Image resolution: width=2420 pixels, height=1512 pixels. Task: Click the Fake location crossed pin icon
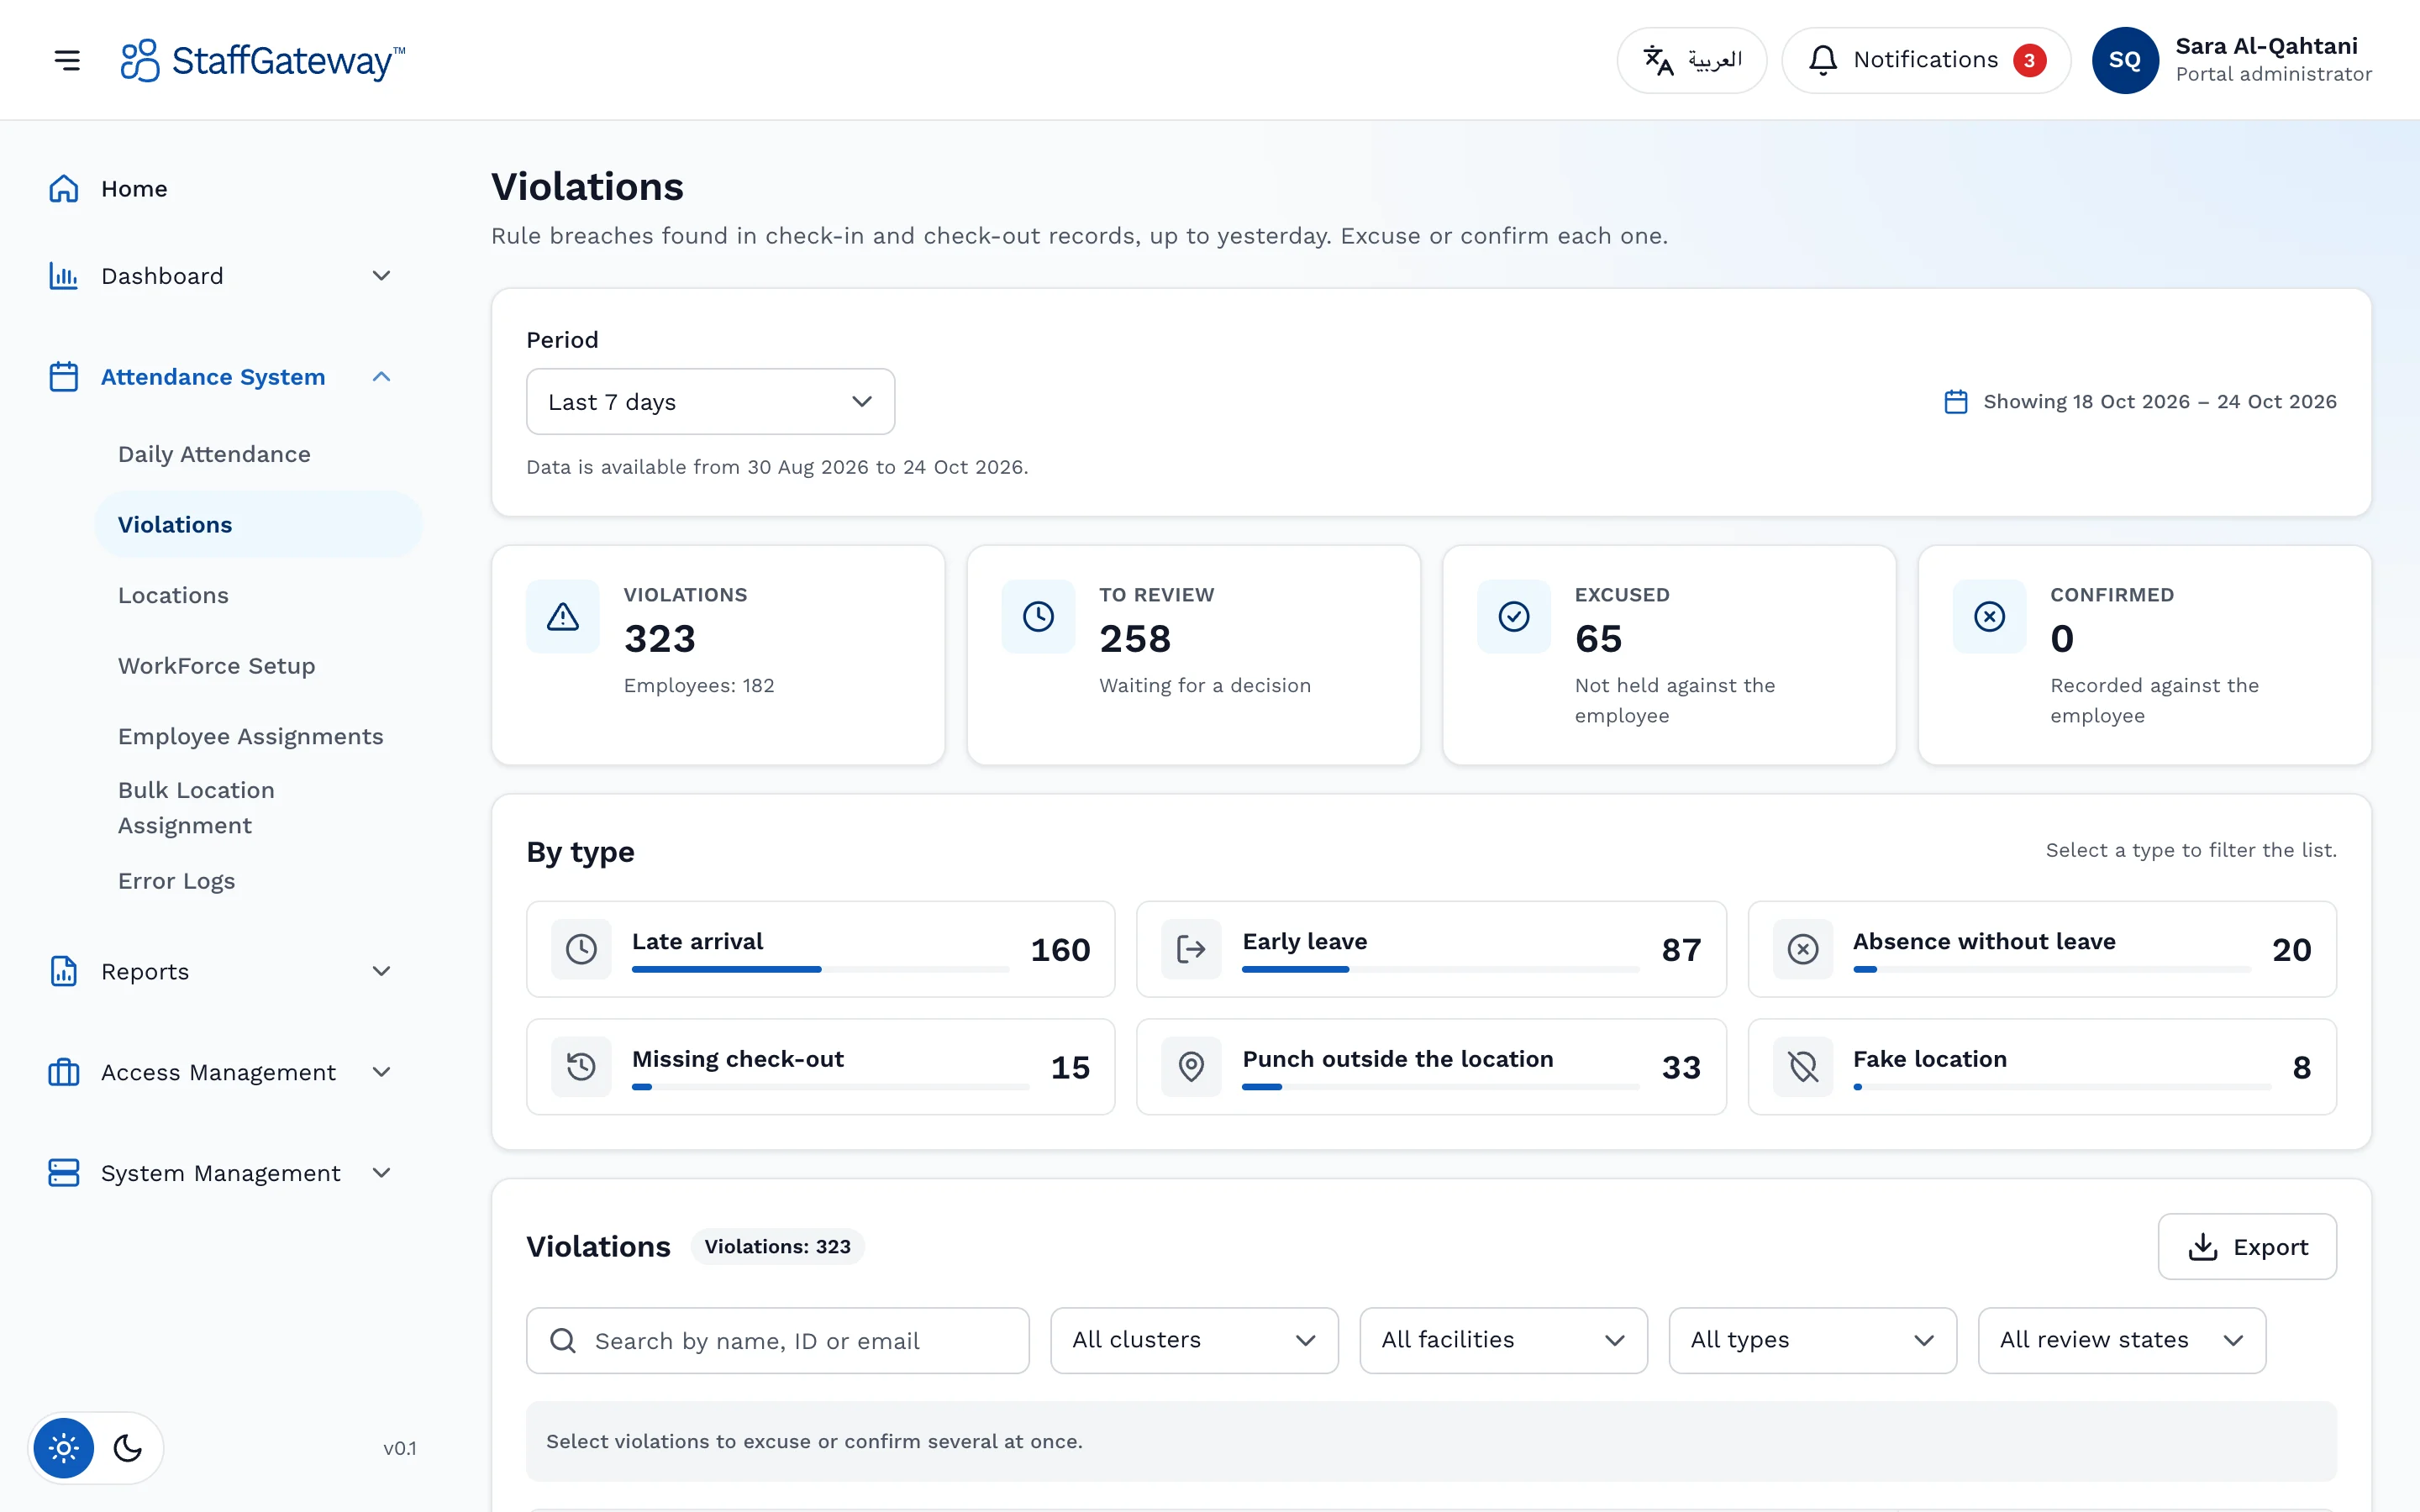(x=1803, y=1067)
